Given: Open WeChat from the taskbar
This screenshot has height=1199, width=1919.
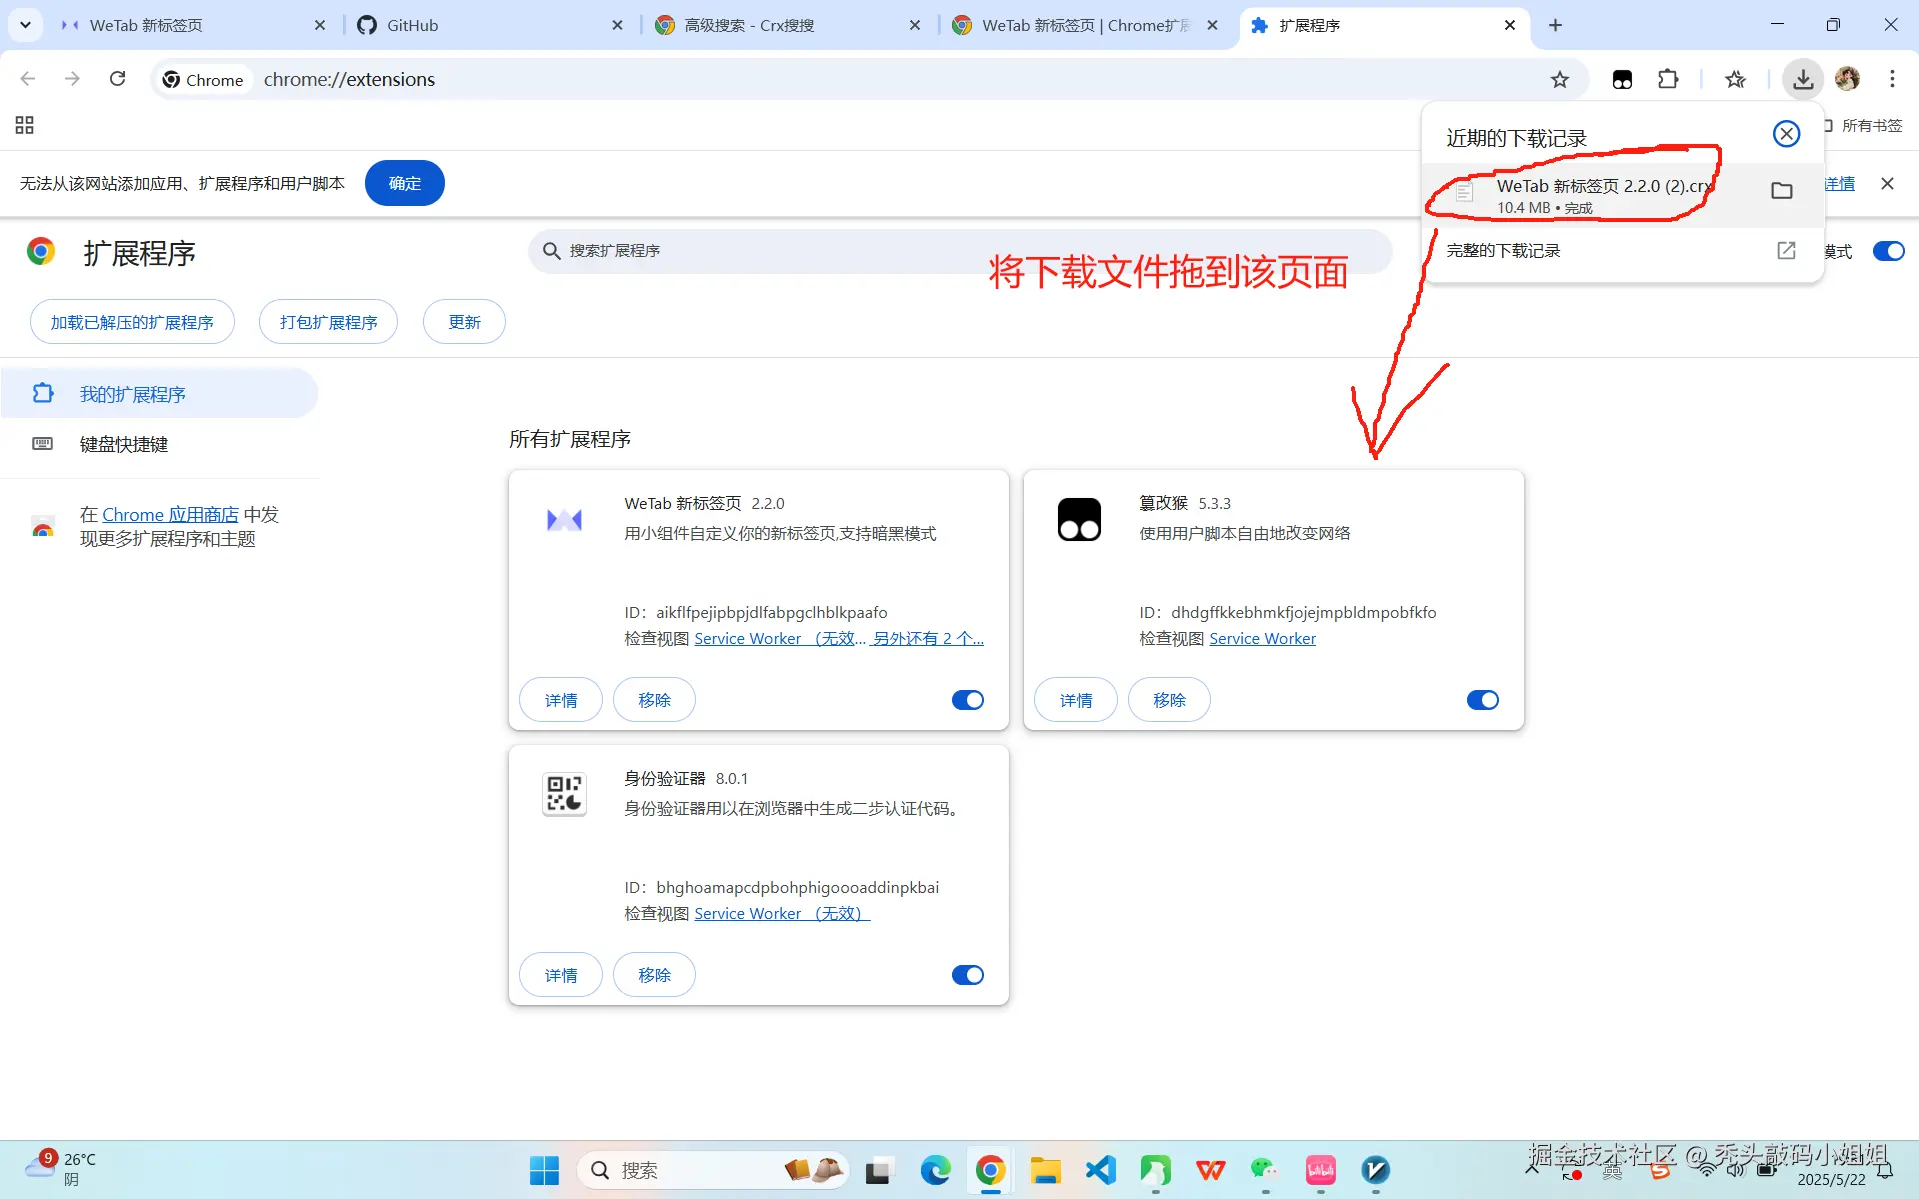Looking at the screenshot, I should [x=1265, y=1170].
